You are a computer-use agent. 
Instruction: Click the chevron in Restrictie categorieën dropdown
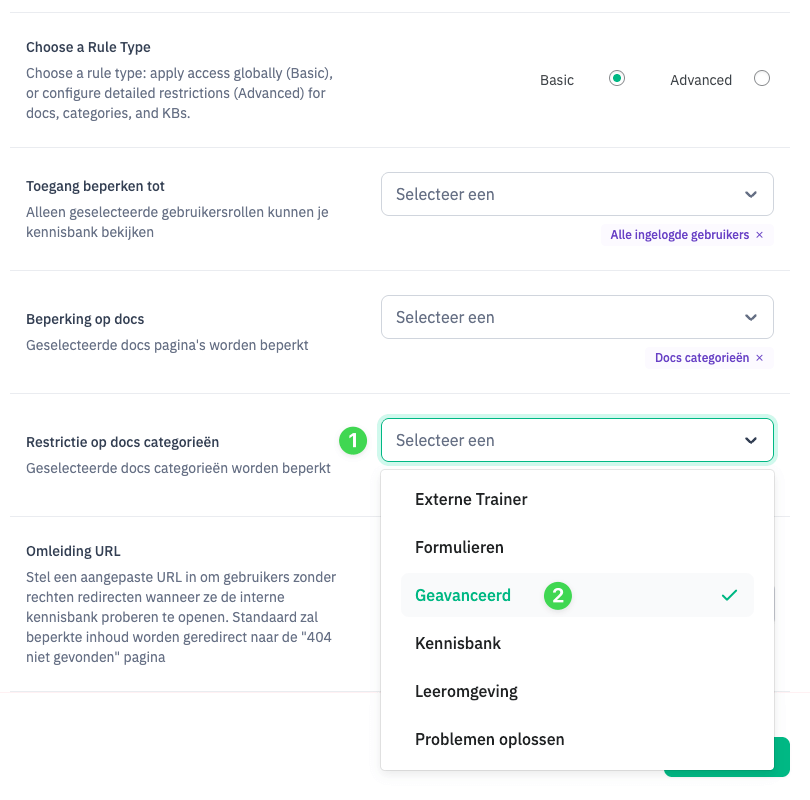point(751,440)
